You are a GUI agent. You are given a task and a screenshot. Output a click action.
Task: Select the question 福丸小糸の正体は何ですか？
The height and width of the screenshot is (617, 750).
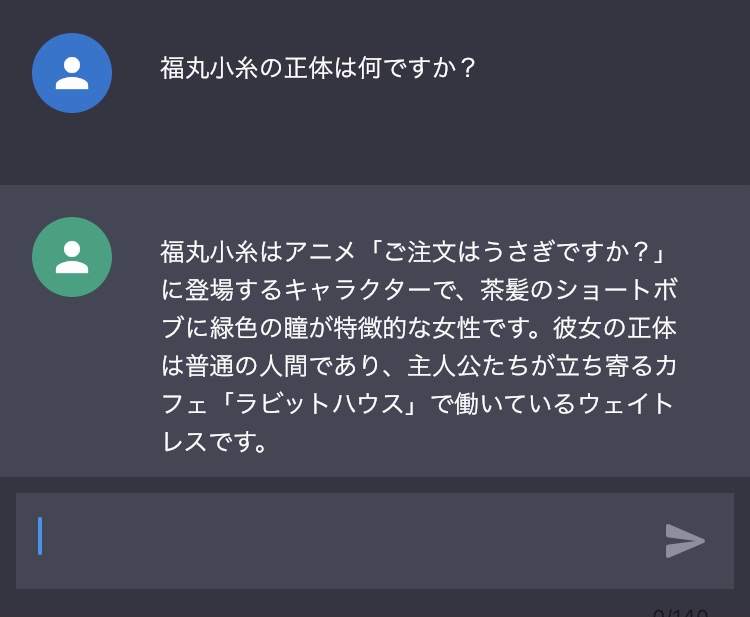click(x=318, y=68)
